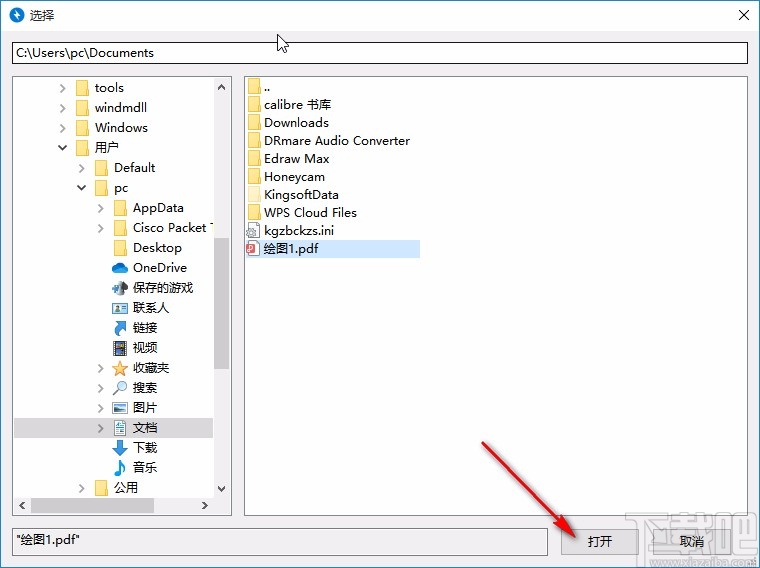Viewport: 760px width, 568px height.
Task: Select the Downloads folder in file list
Action: (296, 123)
